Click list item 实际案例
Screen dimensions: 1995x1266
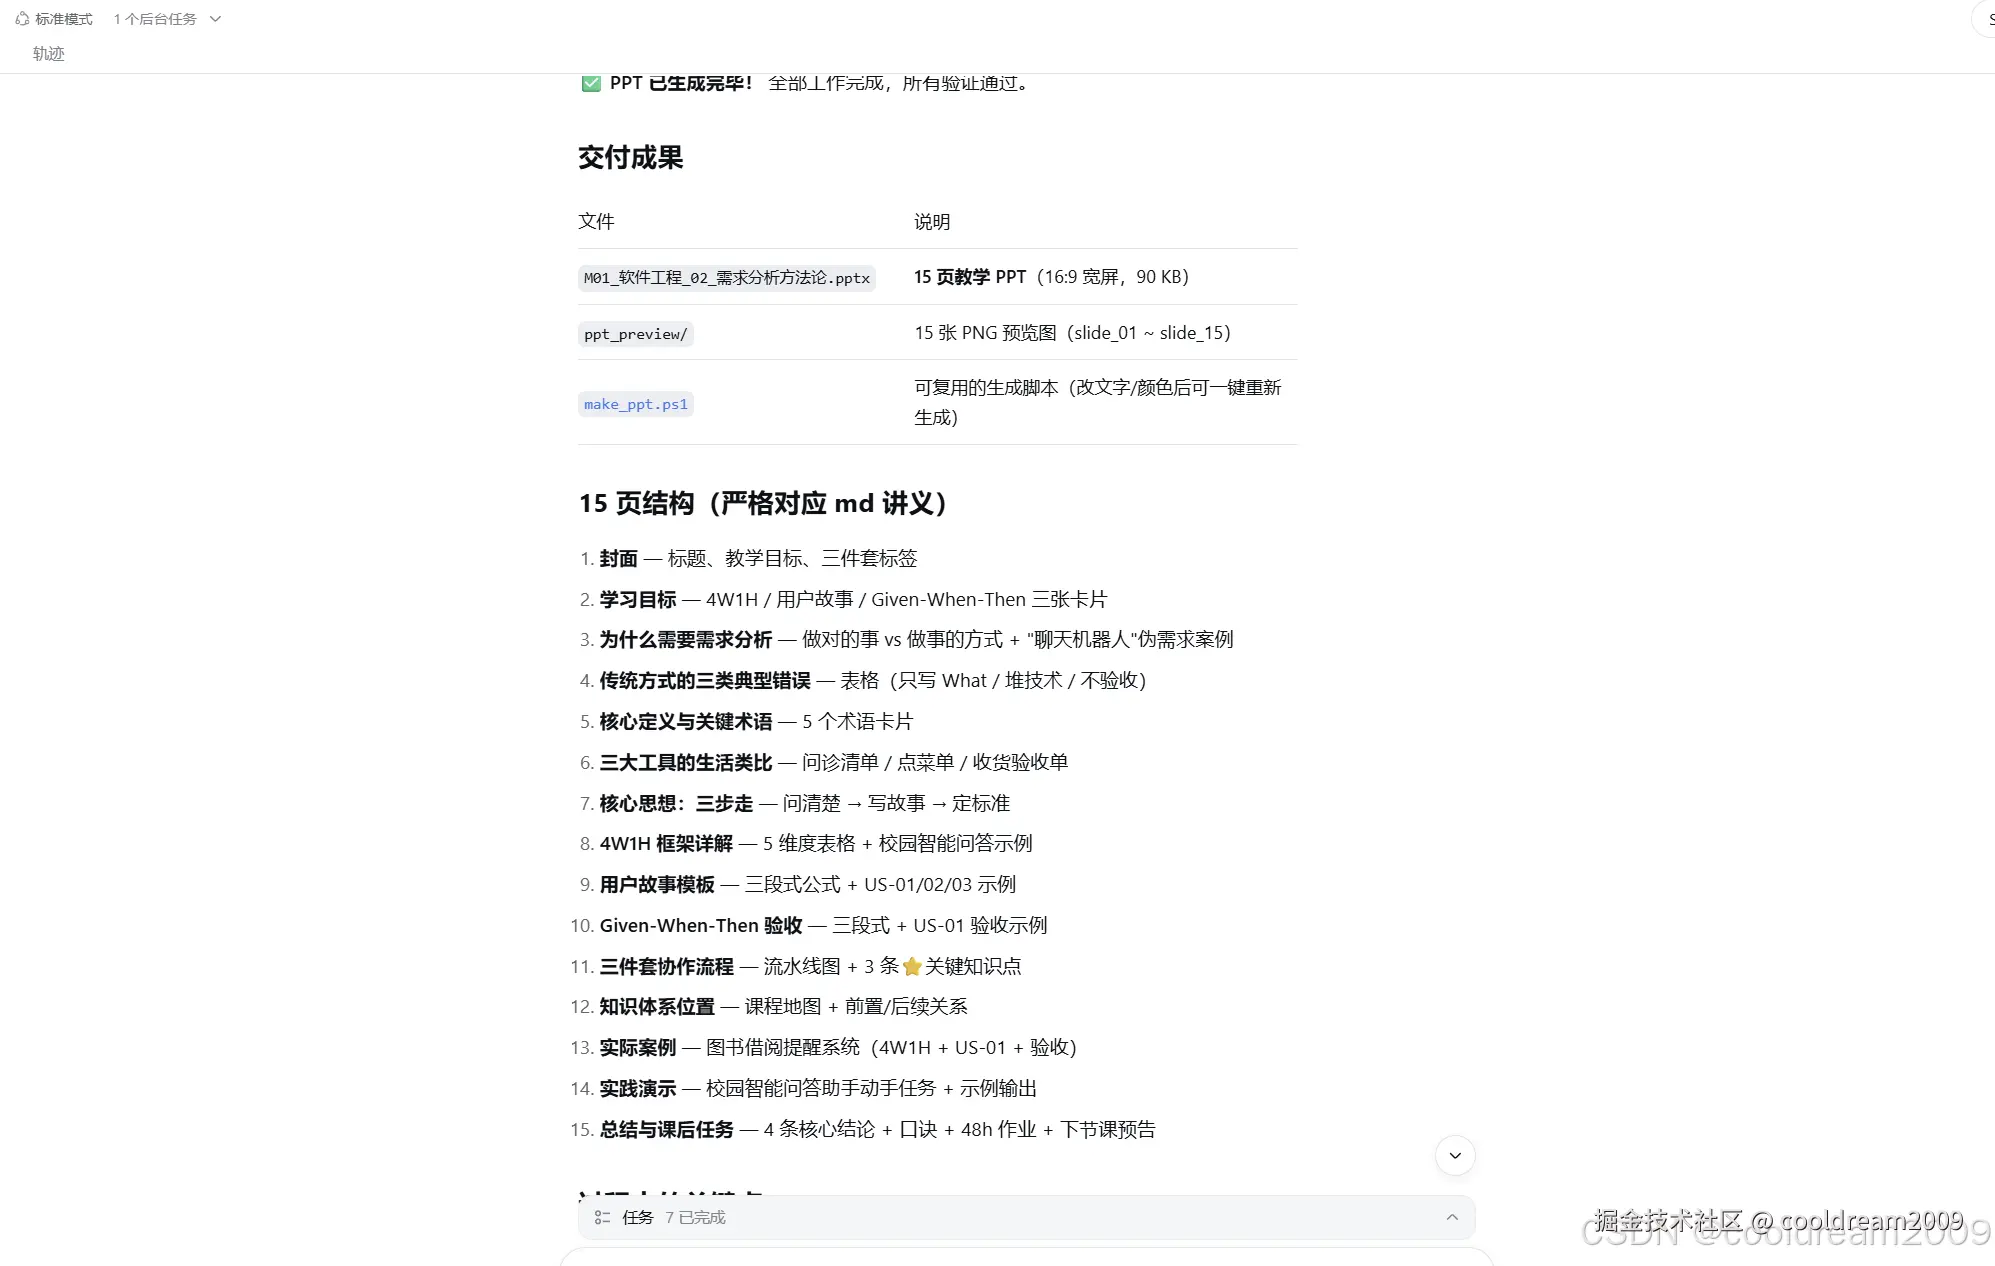click(838, 1047)
